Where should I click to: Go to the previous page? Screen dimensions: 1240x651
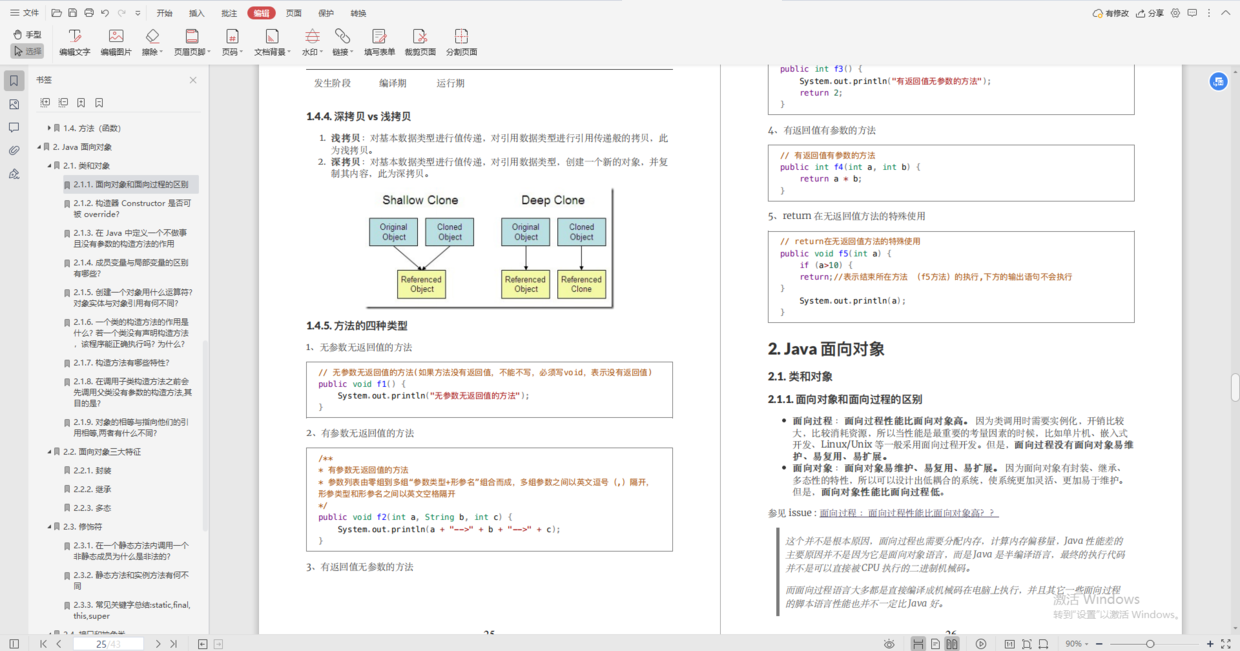pyautogui.click(x=58, y=644)
